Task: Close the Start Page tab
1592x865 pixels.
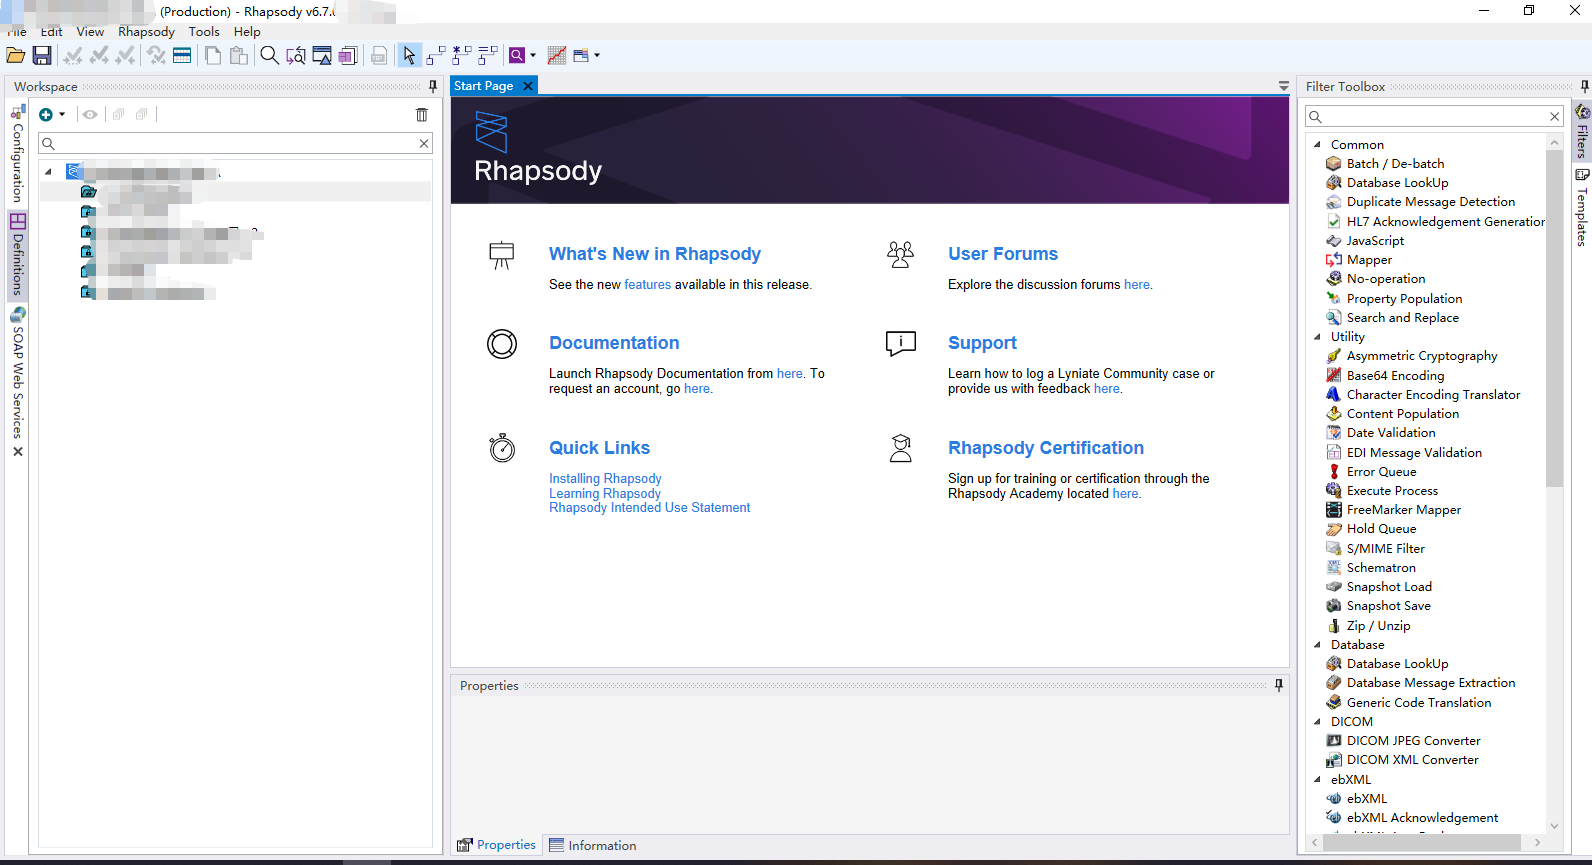Action: [x=528, y=86]
